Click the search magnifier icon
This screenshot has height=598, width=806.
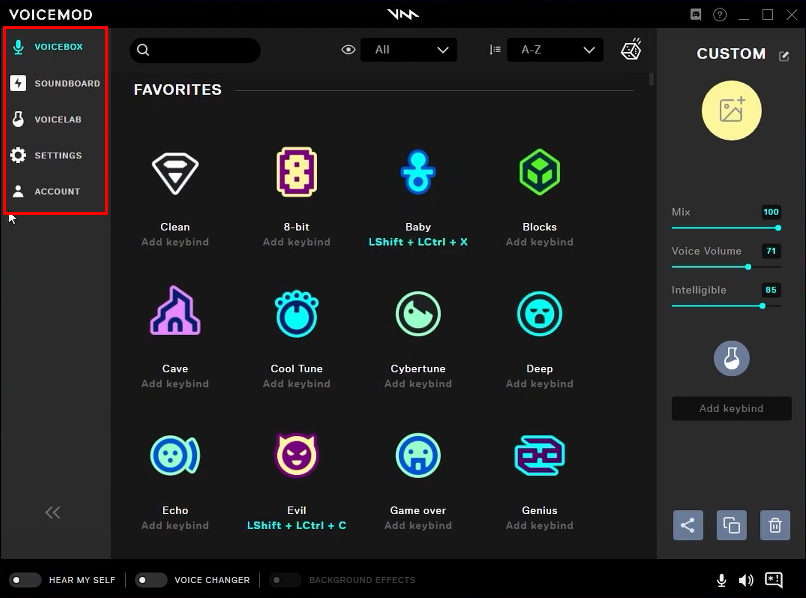click(x=143, y=50)
